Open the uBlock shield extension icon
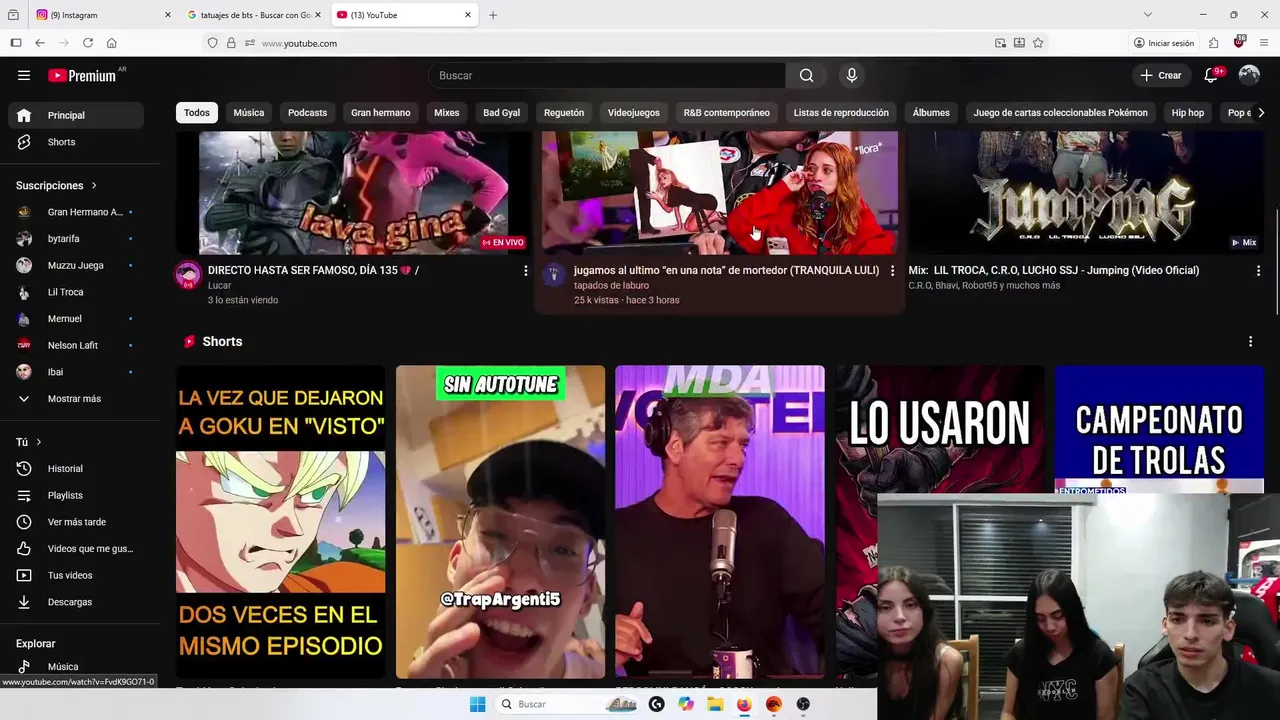Viewport: 1280px width, 720px height. pos(1239,42)
